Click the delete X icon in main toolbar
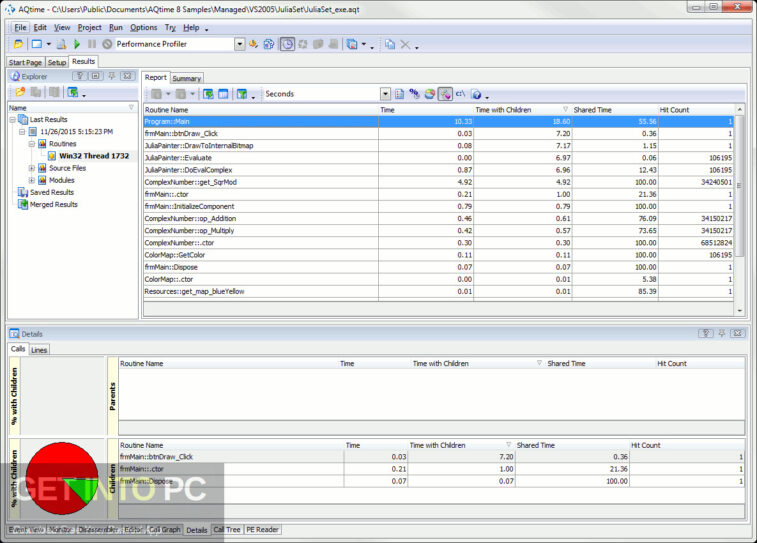Screen dimensions: 757x543 click(x=405, y=44)
